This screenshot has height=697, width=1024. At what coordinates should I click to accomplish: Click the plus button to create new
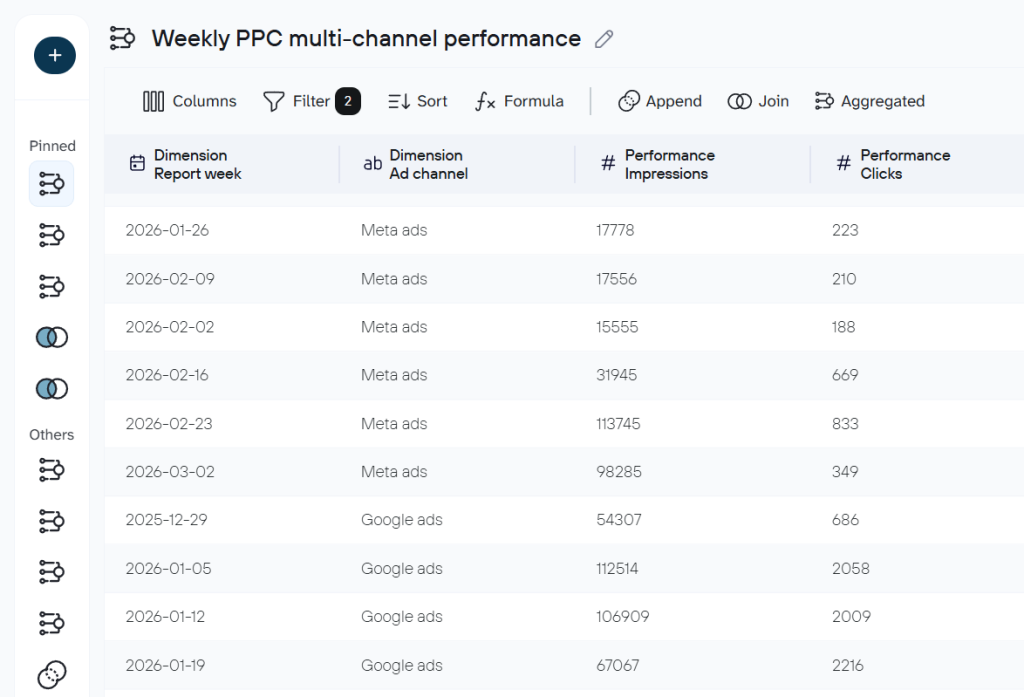point(55,56)
